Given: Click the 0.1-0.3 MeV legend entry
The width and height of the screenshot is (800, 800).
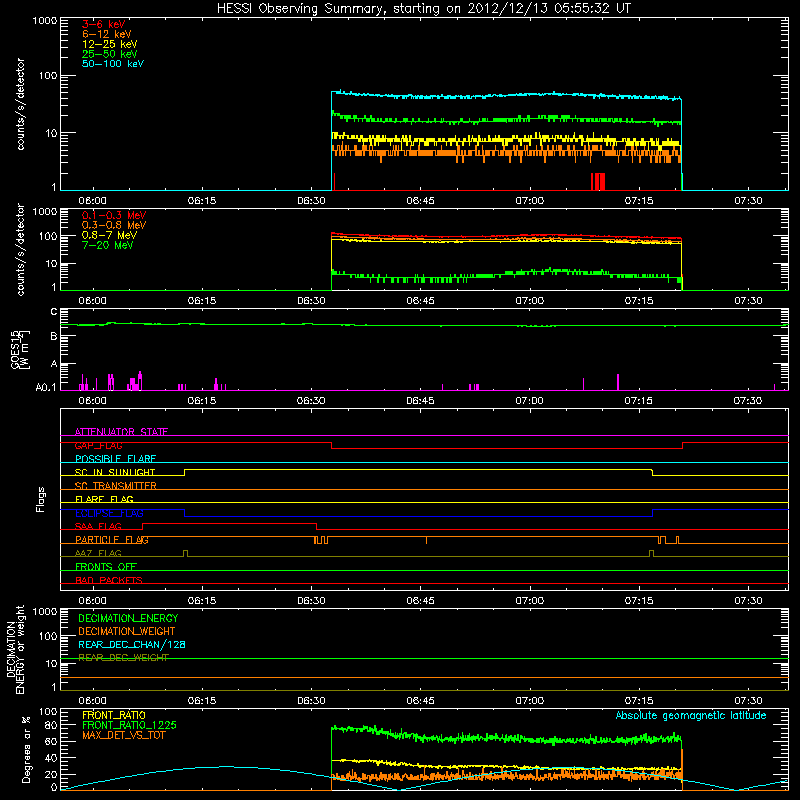Looking at the screenshot, I should tap(114, 215).
